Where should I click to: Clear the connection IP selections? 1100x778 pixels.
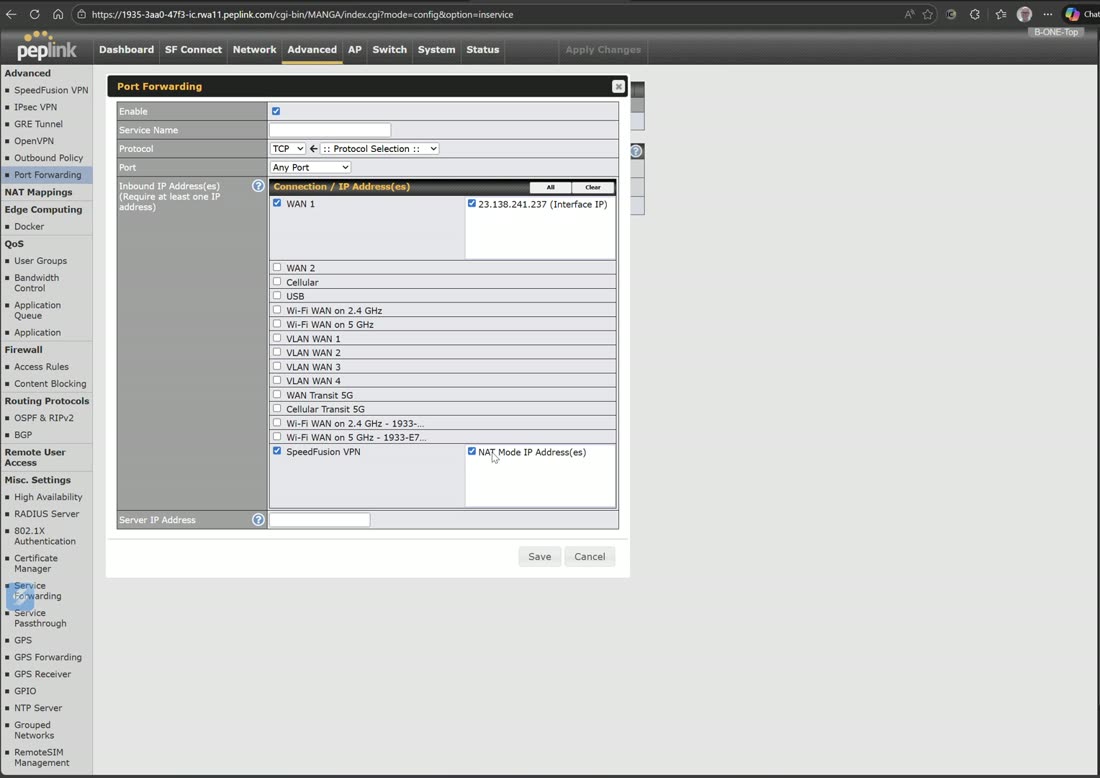[593, 187]
